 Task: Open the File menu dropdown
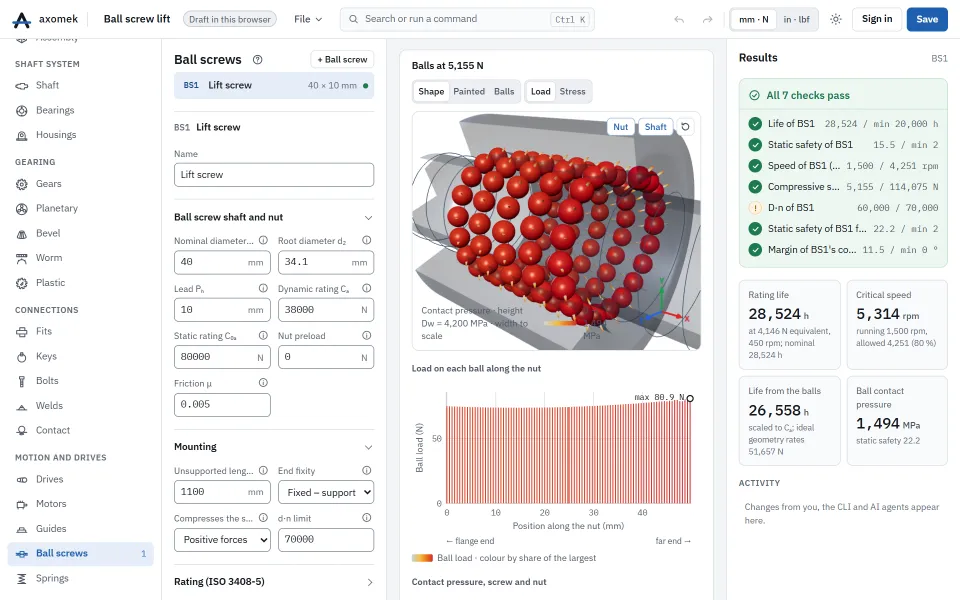[308, 20]
